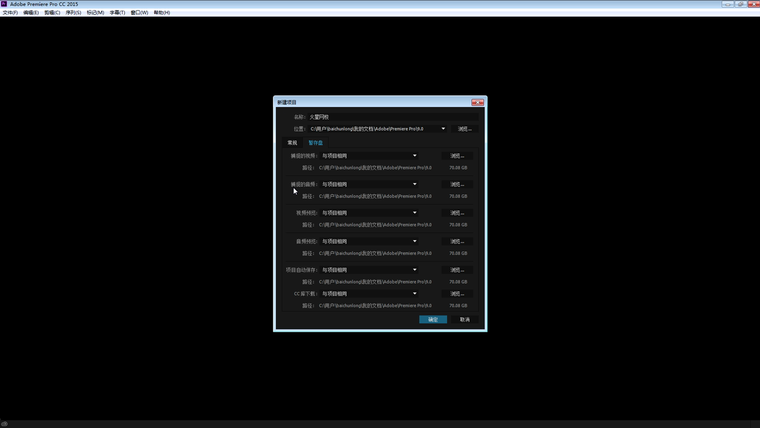The height and width of the screenshot is (428, 760).
Task: Click 浏览 for the CC 库下载 row
Action: pyautogui.click(x=457, y=294)
